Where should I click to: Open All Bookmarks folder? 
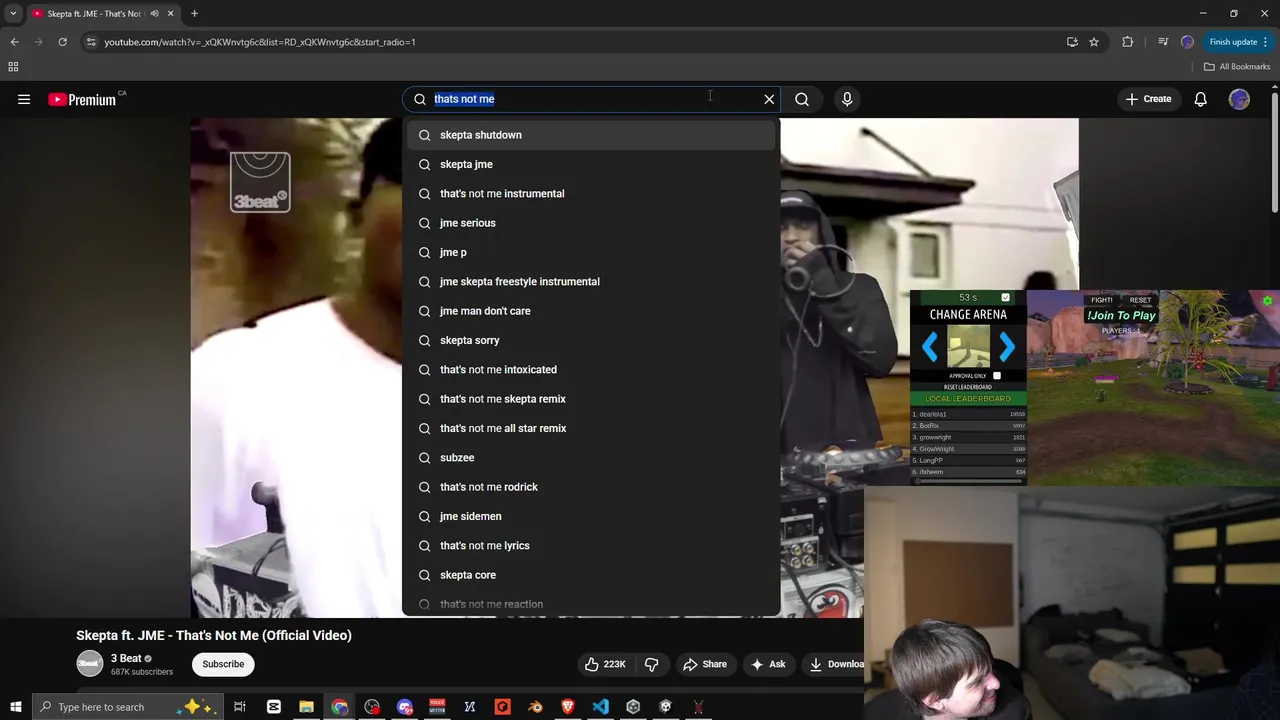point(1237,67)
